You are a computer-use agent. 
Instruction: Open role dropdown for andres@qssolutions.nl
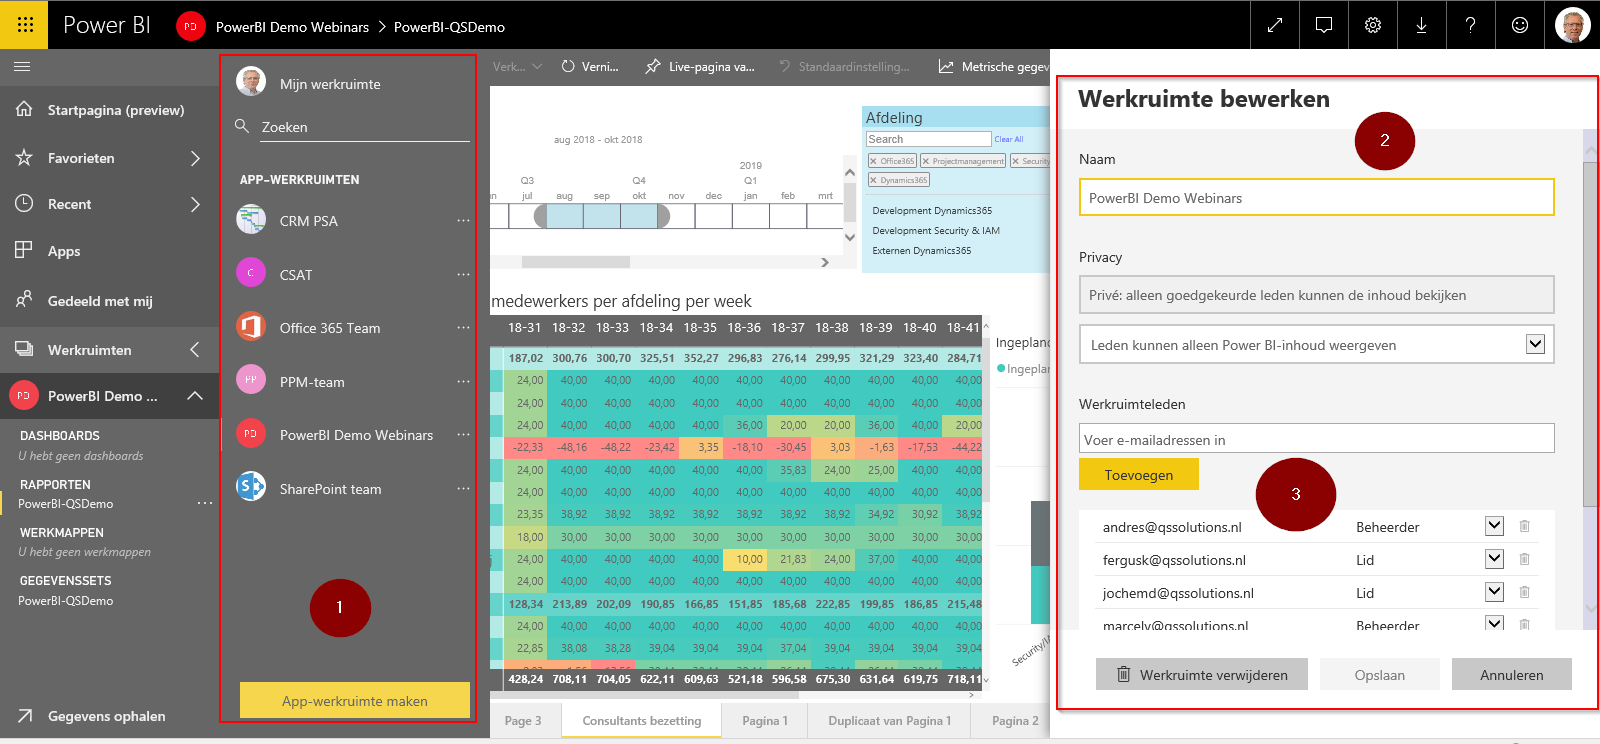(x=1494, y=526)
